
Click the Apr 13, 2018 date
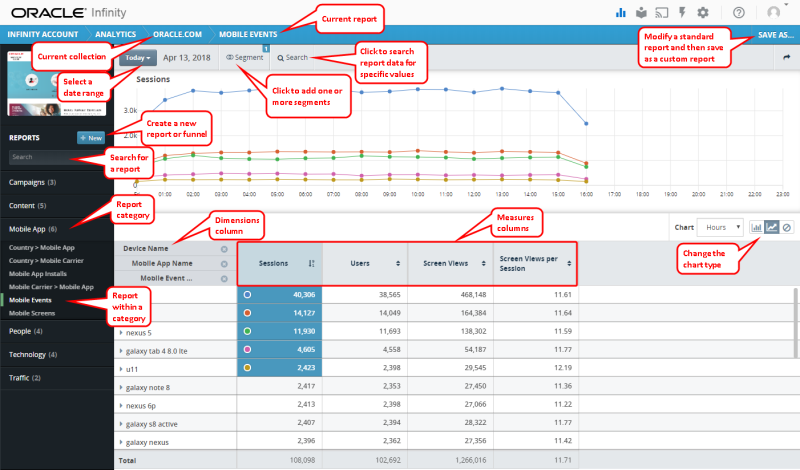coord(187,58)
